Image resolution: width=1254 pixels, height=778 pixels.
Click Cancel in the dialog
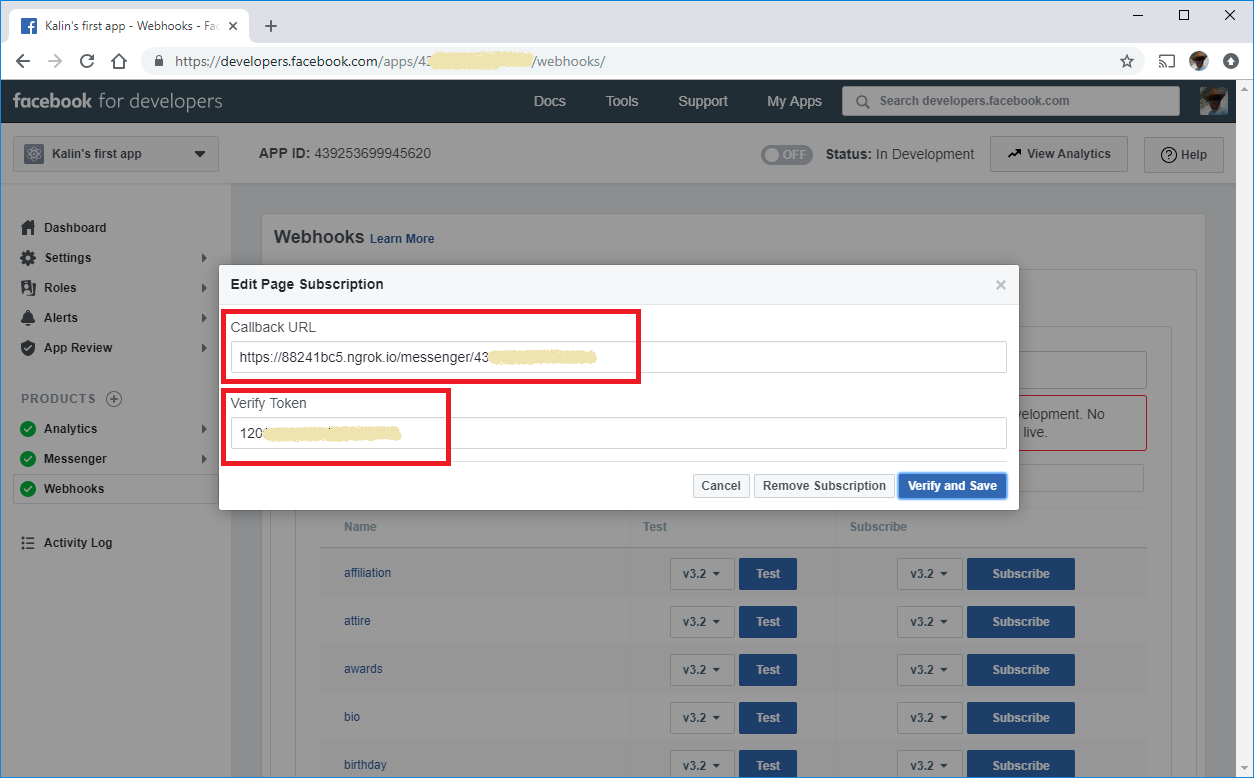click(721, 486)
